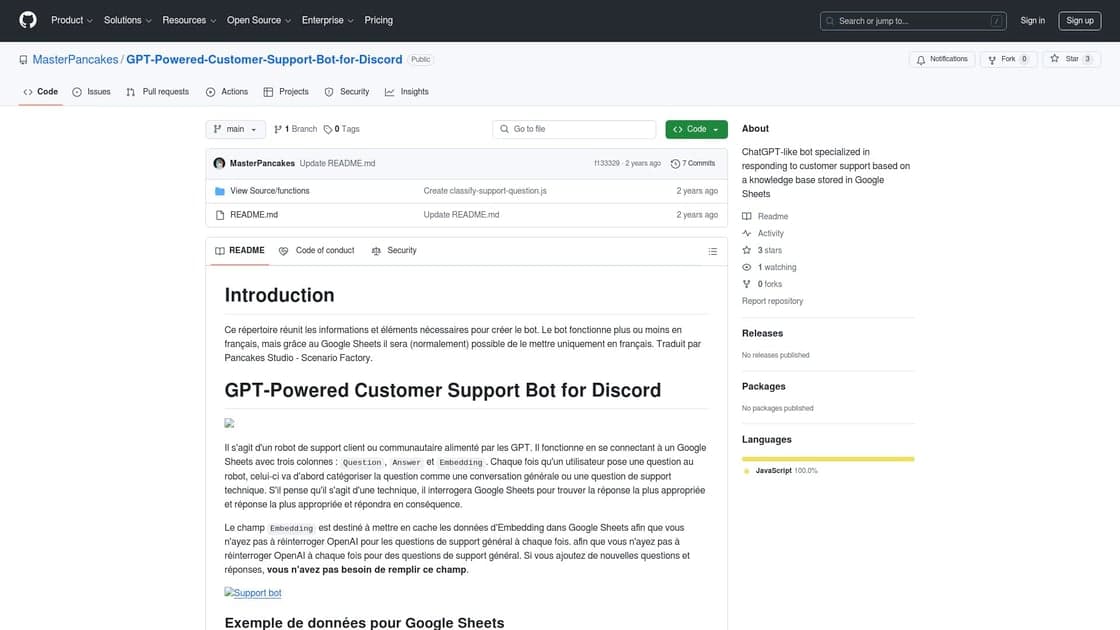Open the Product navigation dropdown
Viewport: 1120px width, 630px height.
[68, 19]
